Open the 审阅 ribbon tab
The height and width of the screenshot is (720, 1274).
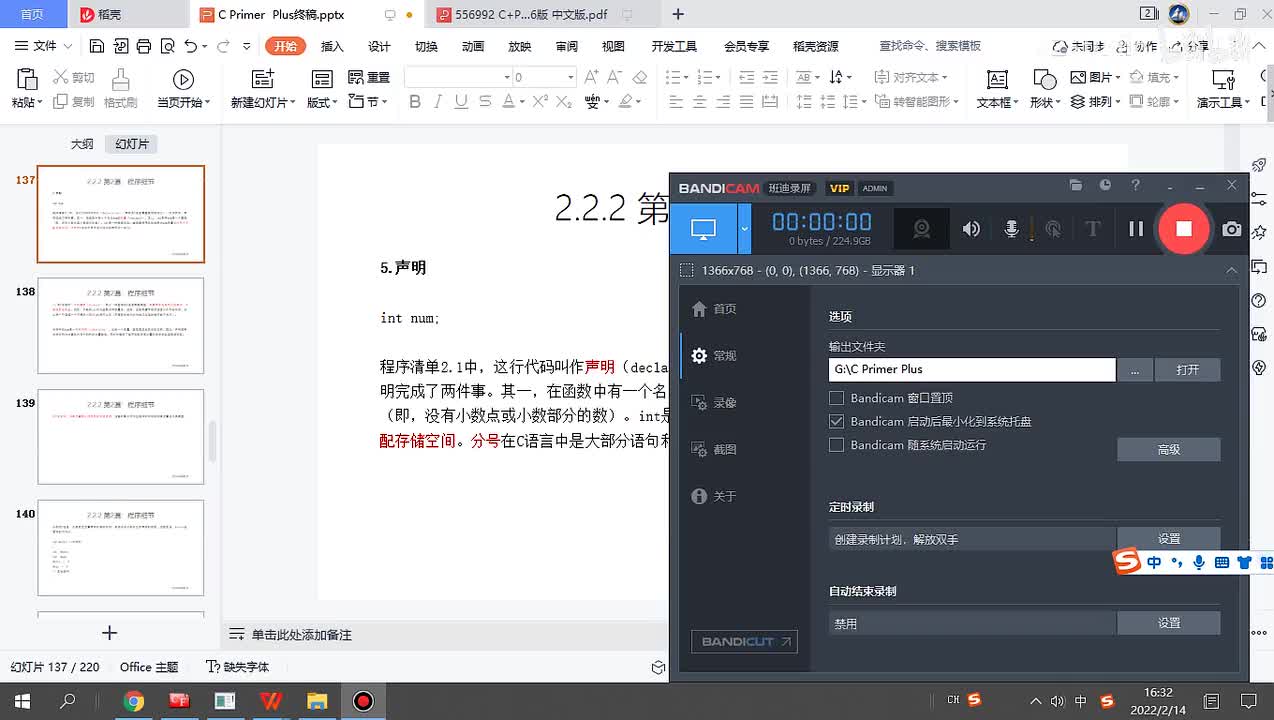[567, 46]
